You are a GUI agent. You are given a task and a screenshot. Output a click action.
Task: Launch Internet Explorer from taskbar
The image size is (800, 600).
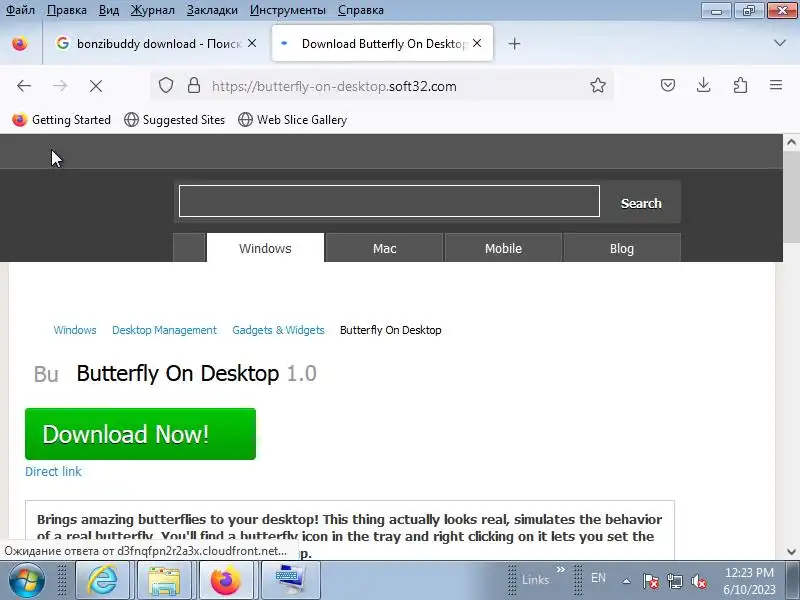coord(103,580)
